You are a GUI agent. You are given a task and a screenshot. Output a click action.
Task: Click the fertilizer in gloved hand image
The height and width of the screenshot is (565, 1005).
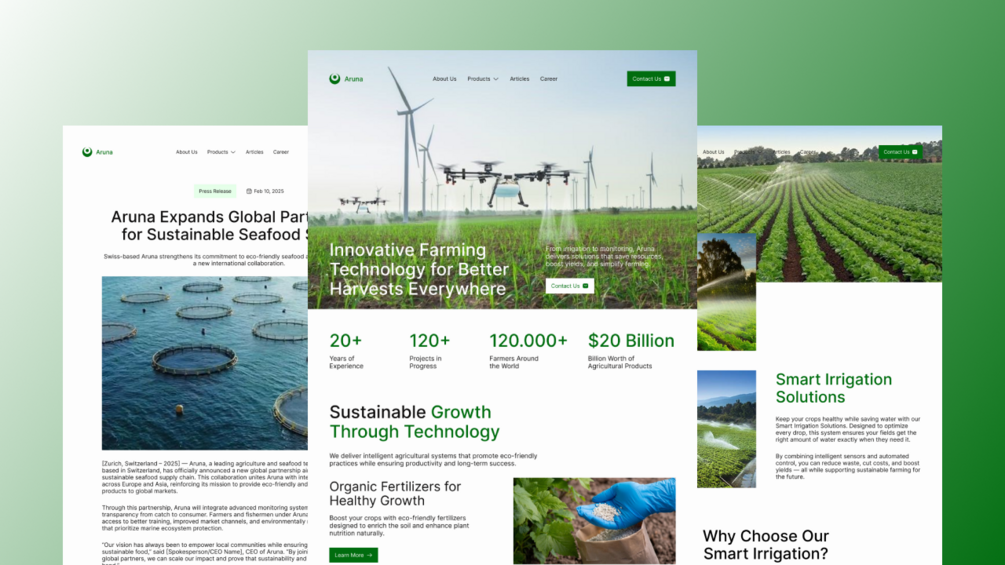[x=594, y=521]
